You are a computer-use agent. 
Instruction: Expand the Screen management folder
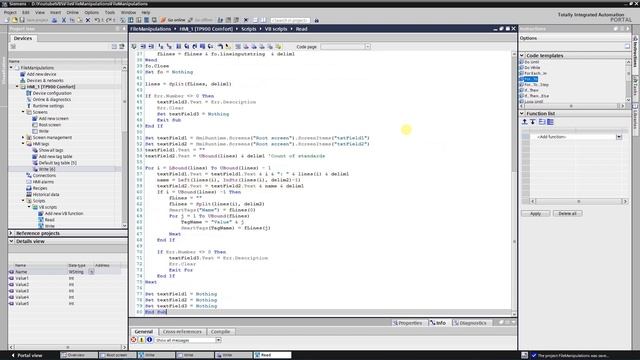click(x=23, y=138)
